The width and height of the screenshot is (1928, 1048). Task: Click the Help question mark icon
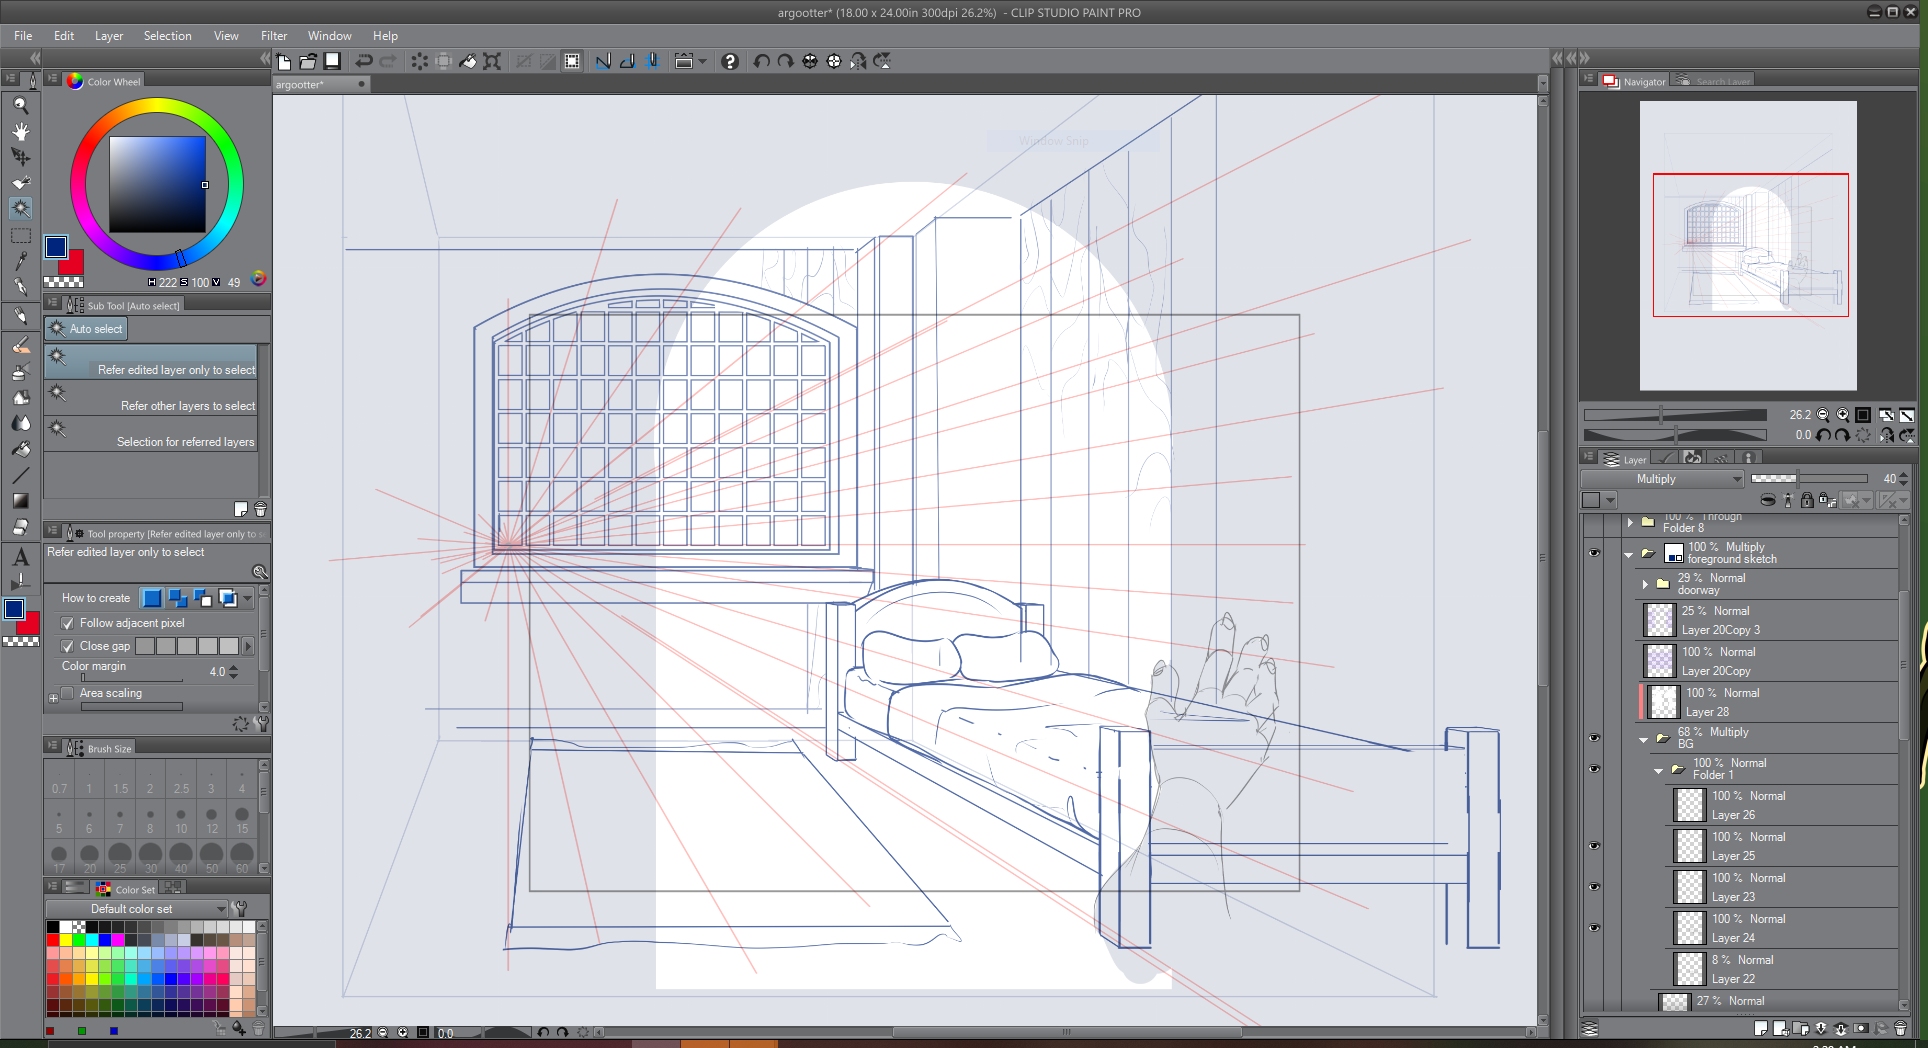(x=730, y=61)
